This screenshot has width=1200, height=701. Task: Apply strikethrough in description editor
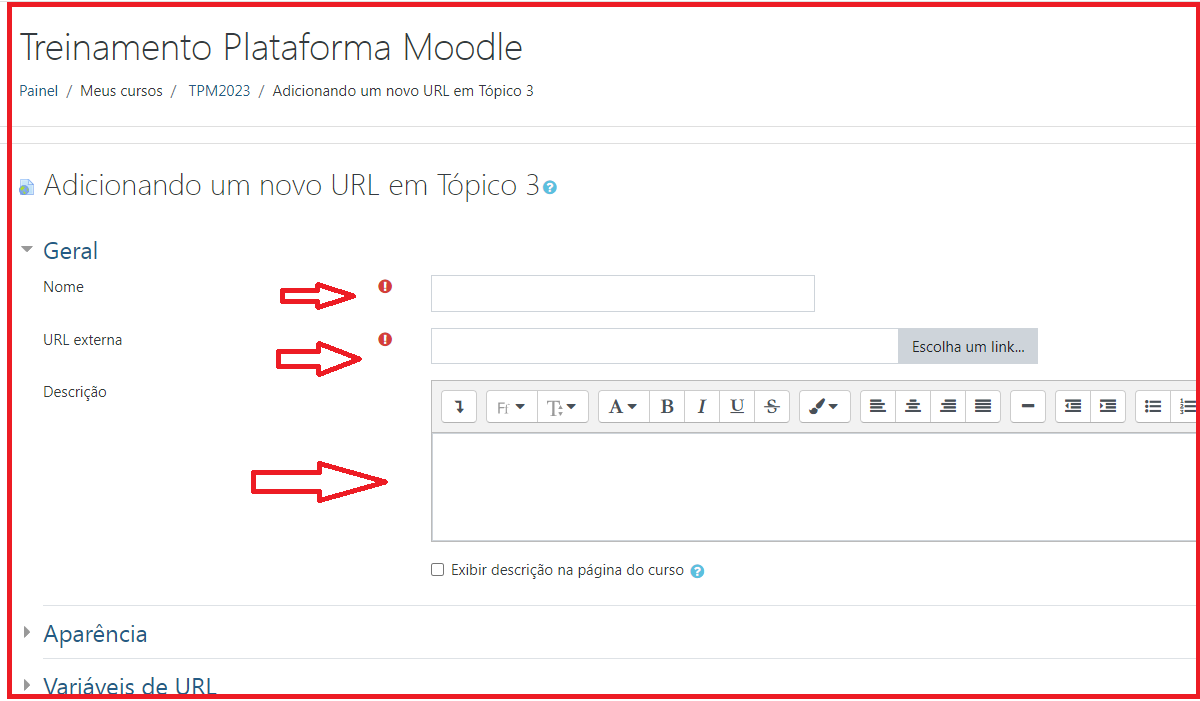click(x=772, y=407)
